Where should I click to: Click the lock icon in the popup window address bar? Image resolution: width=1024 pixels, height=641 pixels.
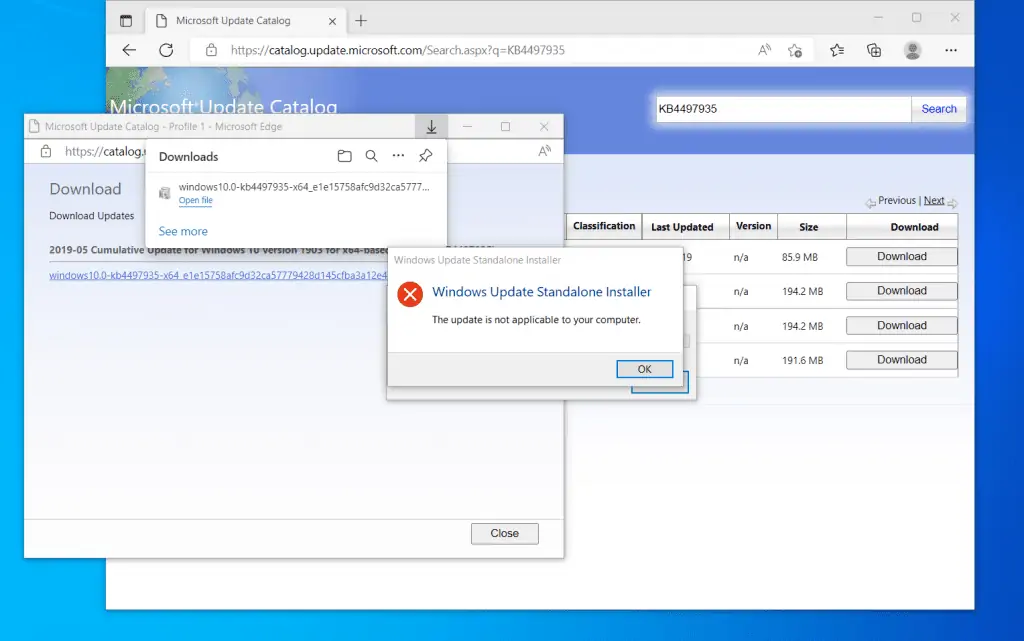pos(46,151)
